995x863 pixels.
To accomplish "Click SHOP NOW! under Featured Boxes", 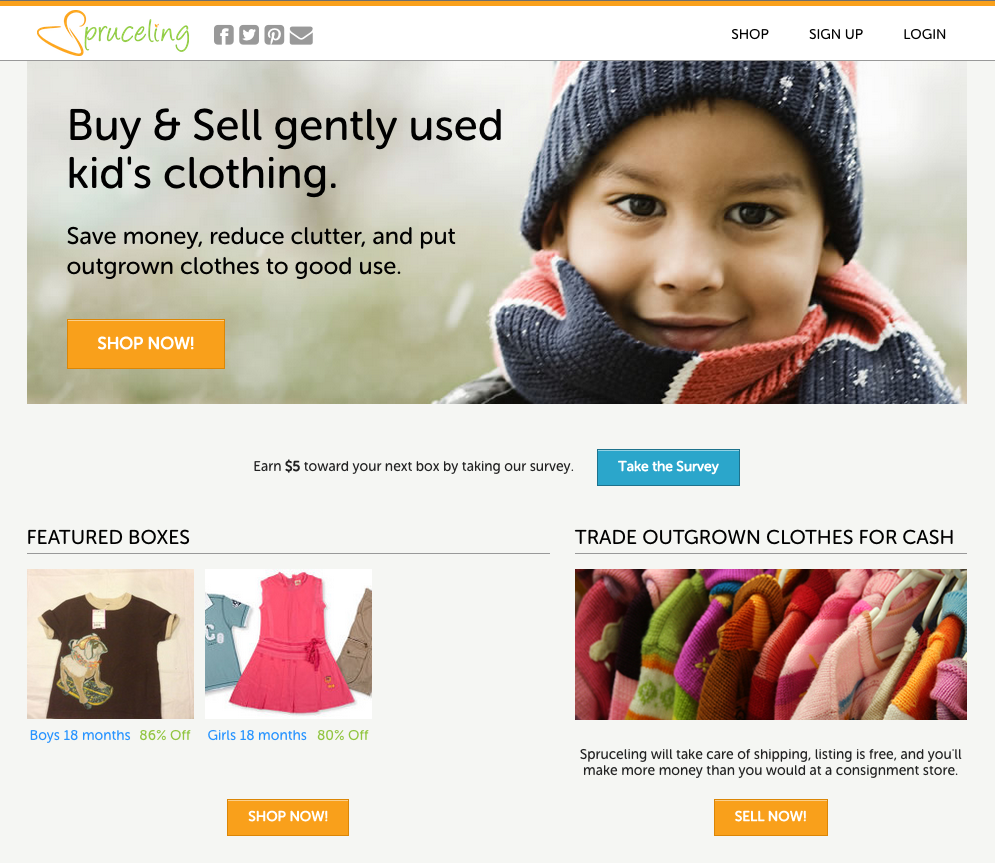I will (x=288, y=817).
